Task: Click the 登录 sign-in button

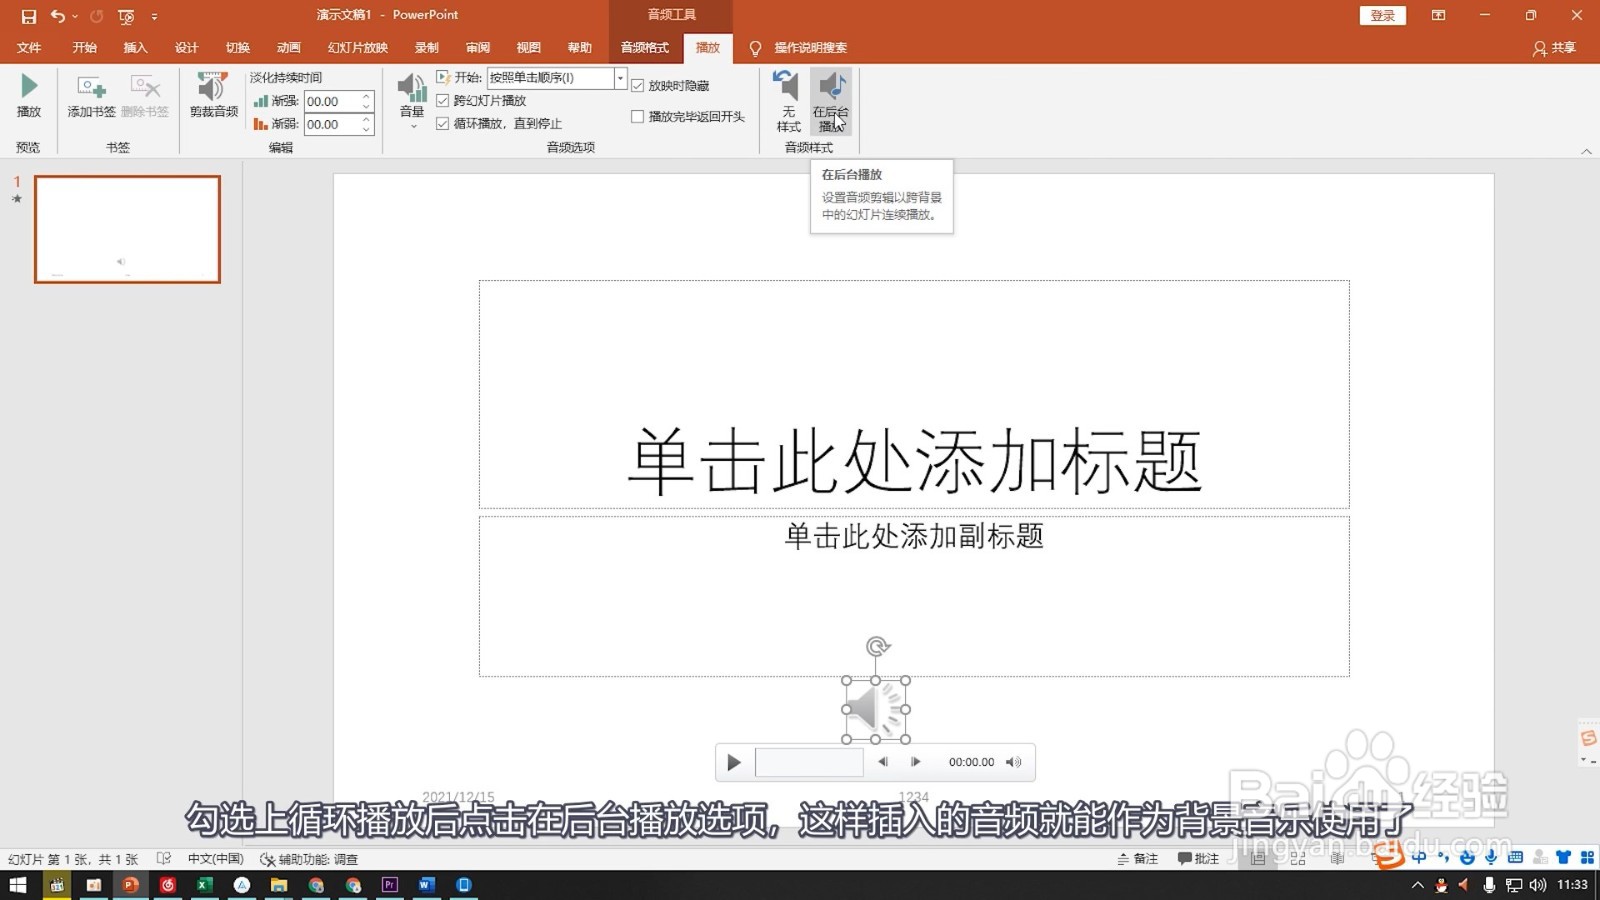Action: pyautogui.click(x=1382, y=15)
